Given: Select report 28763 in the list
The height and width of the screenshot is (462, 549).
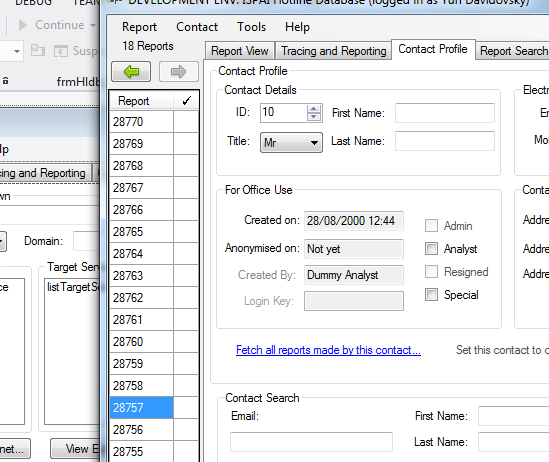Looking at the screenshot, I should point(141,275).
